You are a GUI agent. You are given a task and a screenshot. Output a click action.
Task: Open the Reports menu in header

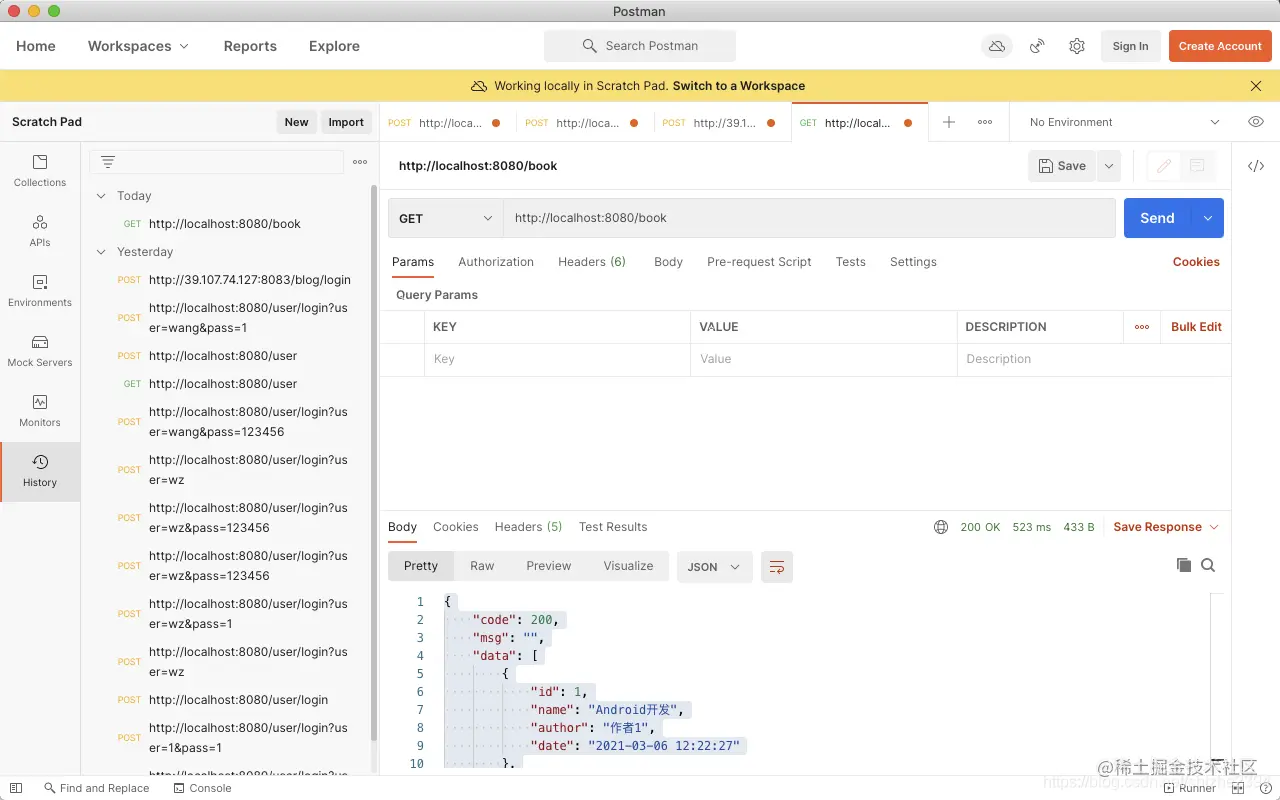(250, 46)
